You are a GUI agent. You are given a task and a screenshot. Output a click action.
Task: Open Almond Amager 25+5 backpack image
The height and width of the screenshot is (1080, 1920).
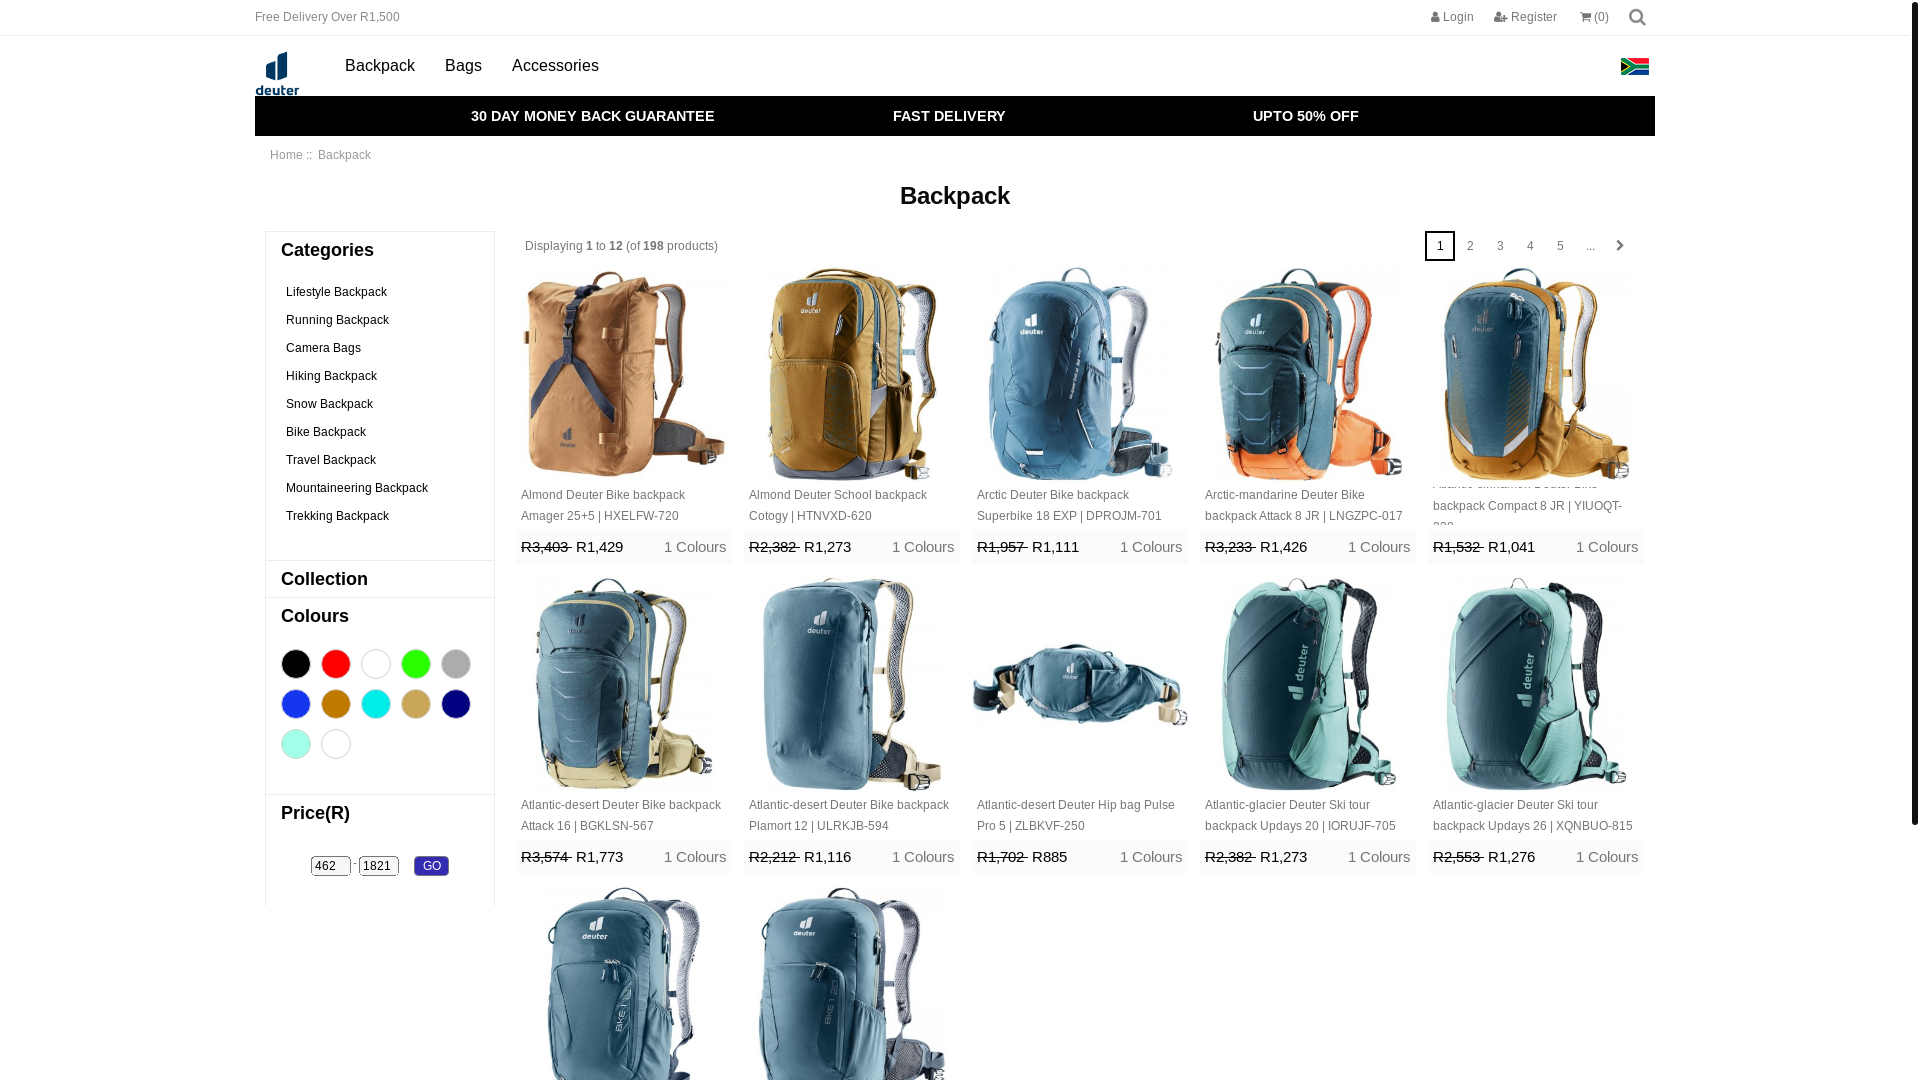click(624, 374)
